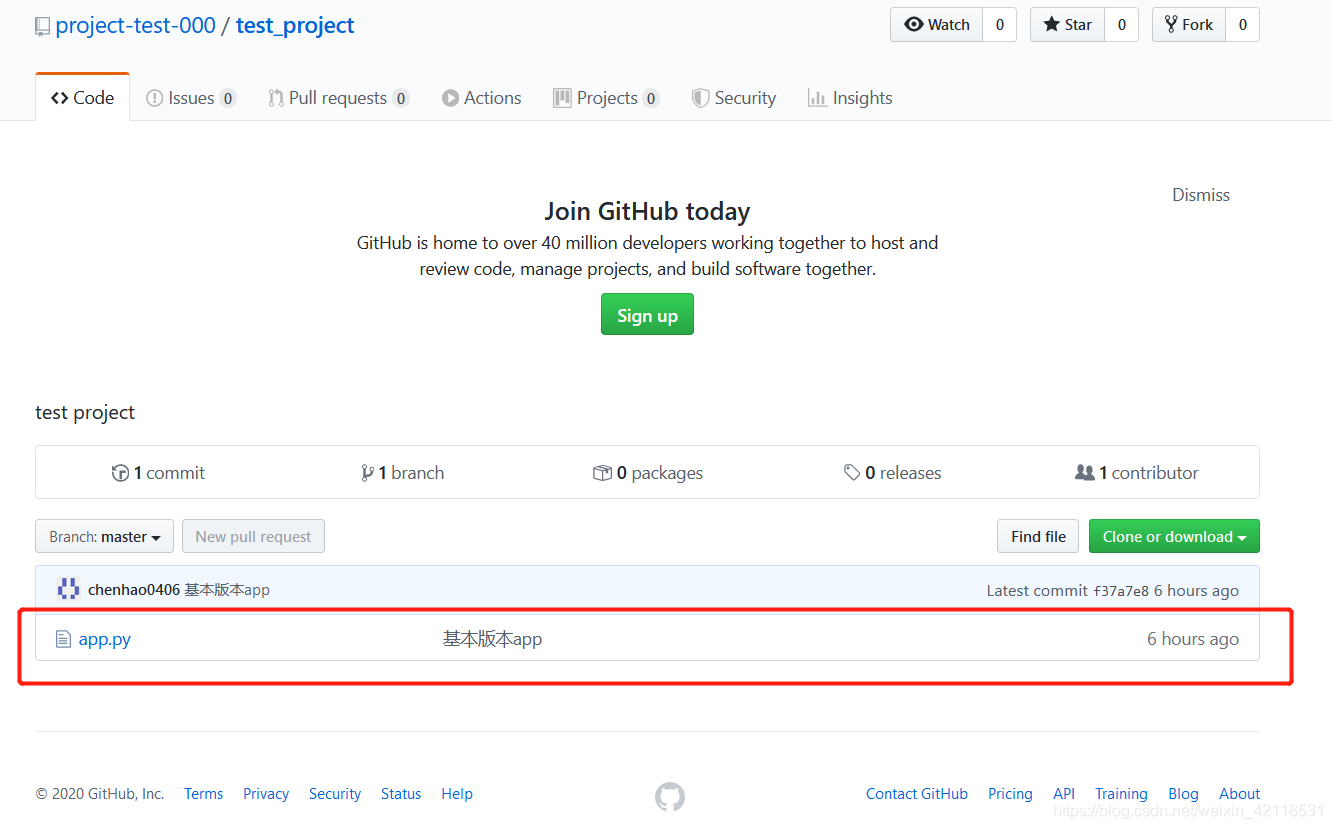The width and height of the screenshot is (1332, 829).
Task: View the 0 releases link
Action: click(893, 473)
